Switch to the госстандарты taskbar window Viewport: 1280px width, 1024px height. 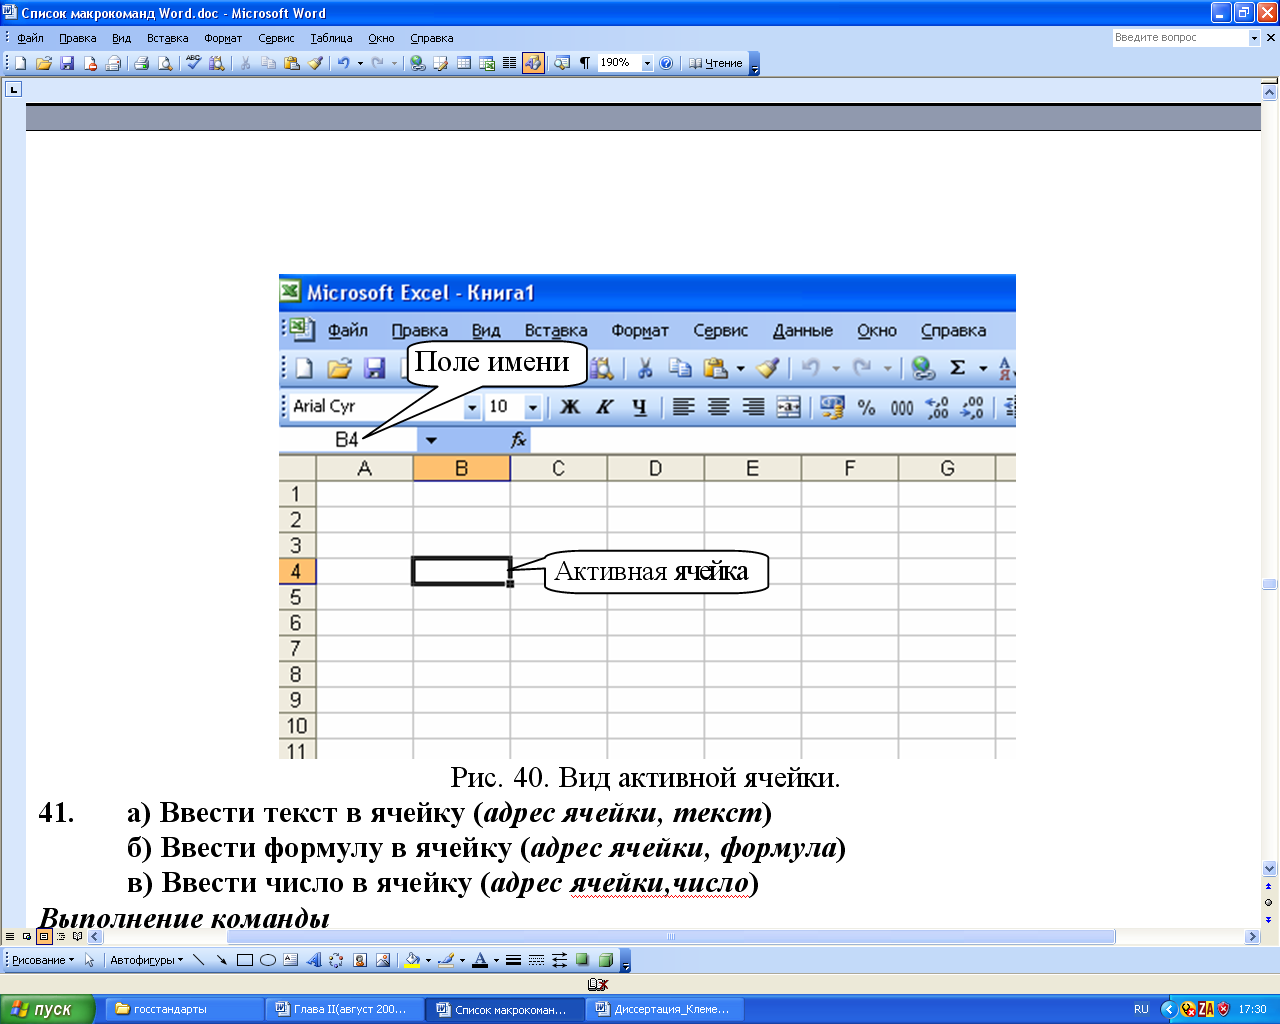[183, 1009]
